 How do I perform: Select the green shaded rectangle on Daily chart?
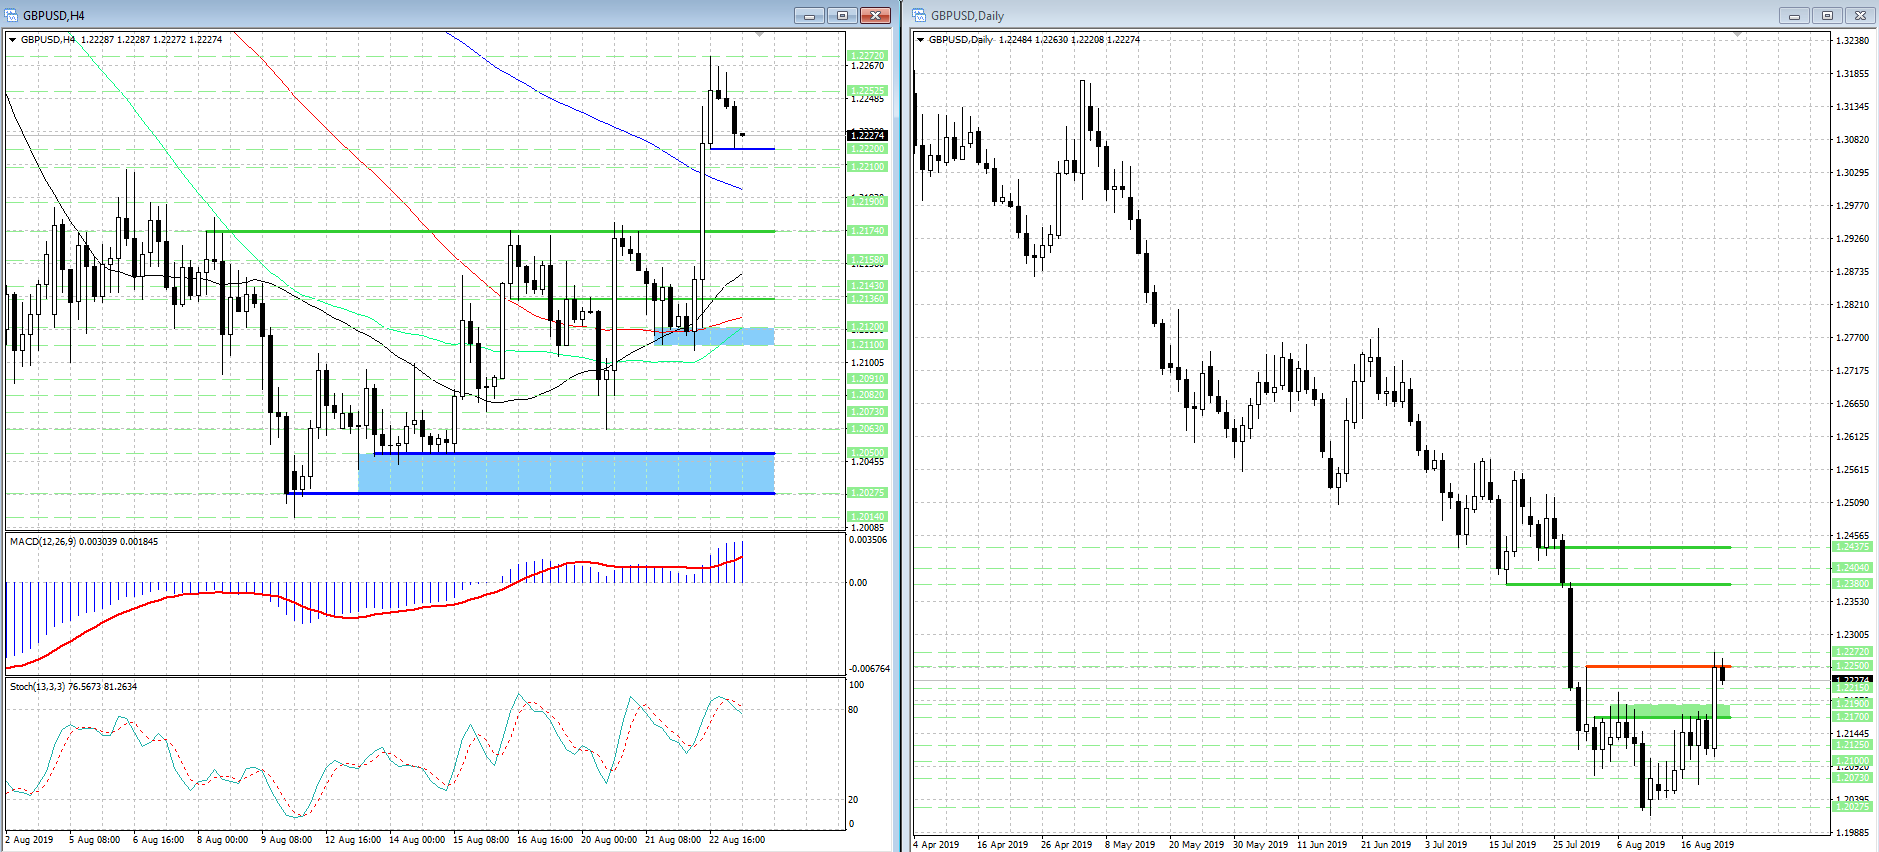click(1668, 711)
